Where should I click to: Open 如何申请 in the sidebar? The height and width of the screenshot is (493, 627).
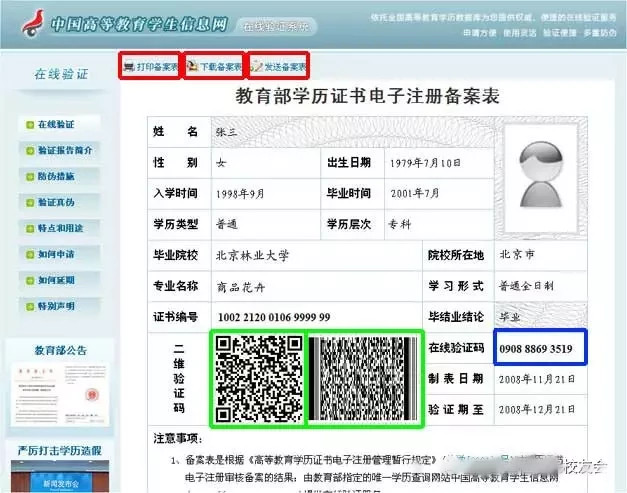click(59, 254)
